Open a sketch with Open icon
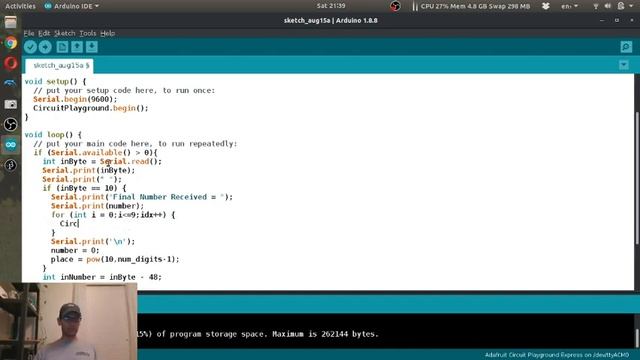The width and height of the screenshot is (640, 360). 77,47
